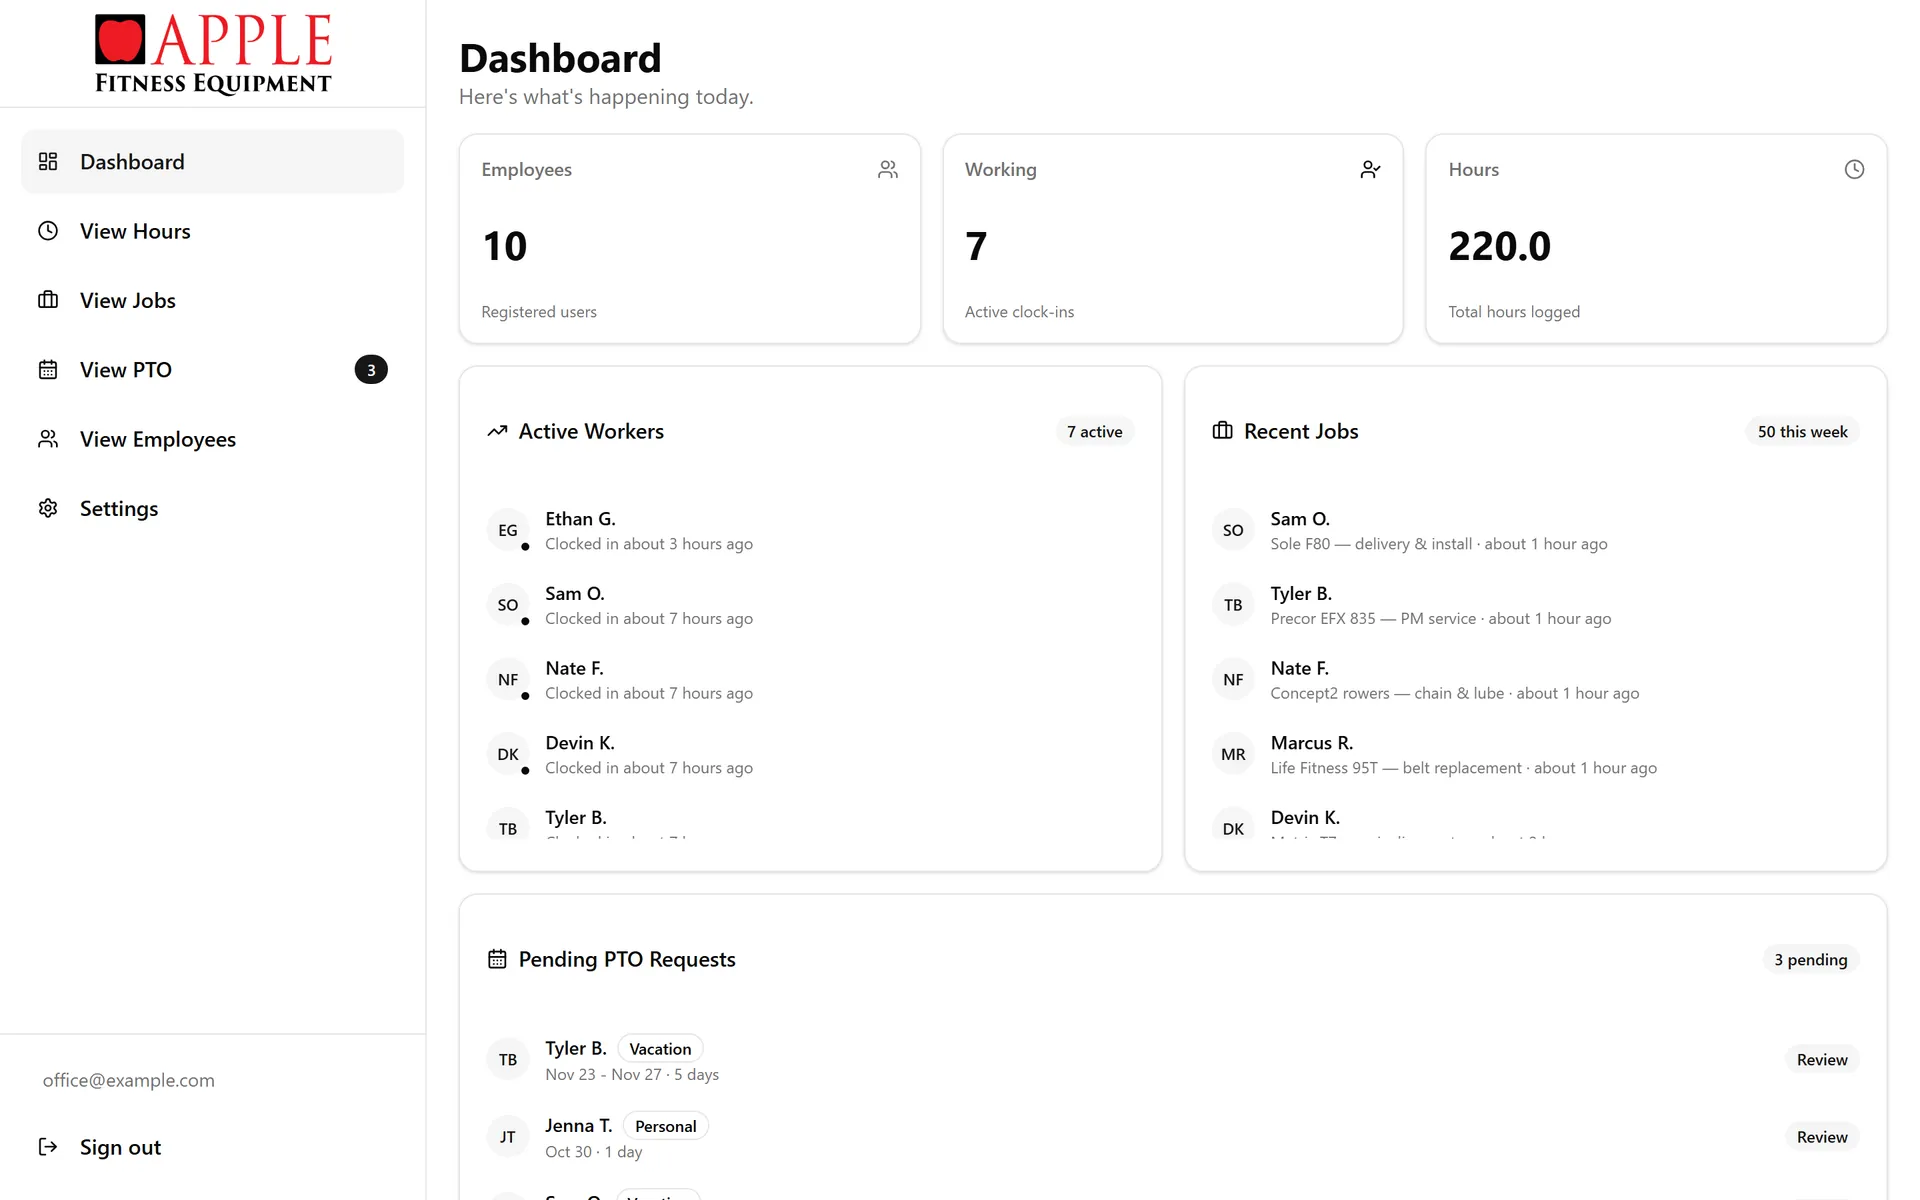The height and width of the screenshot is (1200, 1920).
Task: Click Active clock-ins caption
Action: (1019, 312)
